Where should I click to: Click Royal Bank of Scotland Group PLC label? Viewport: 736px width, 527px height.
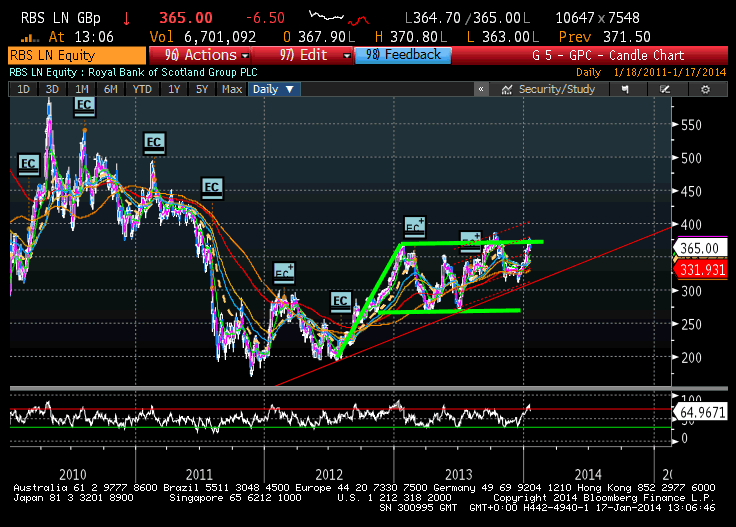coord(173,72)
